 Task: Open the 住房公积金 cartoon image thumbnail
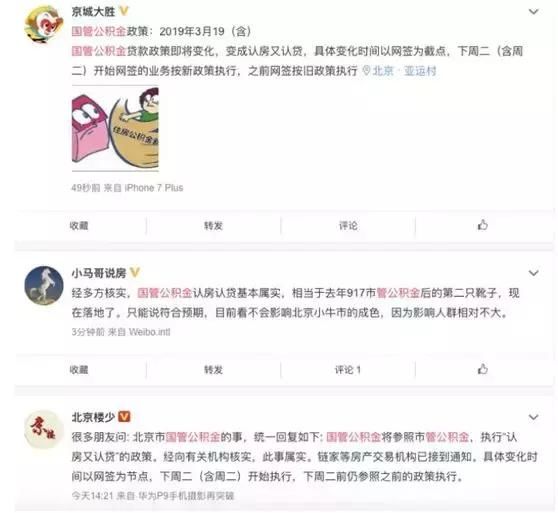[115, 128]
